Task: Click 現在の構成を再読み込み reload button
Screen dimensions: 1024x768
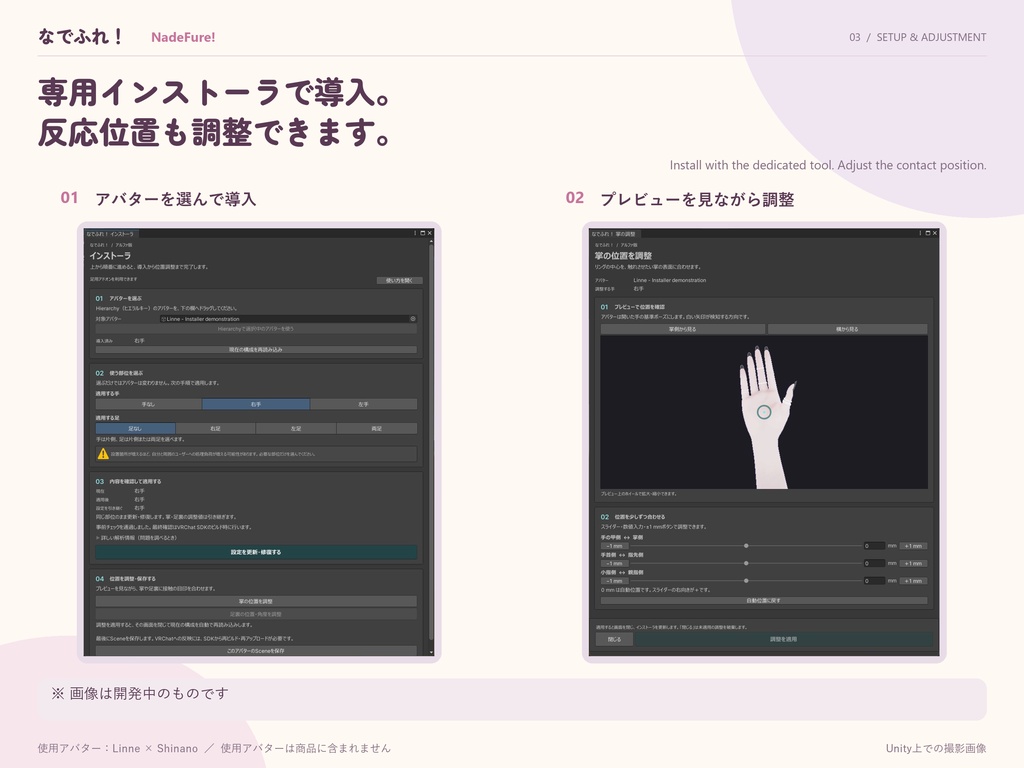Action: click(x=256, y=349)
